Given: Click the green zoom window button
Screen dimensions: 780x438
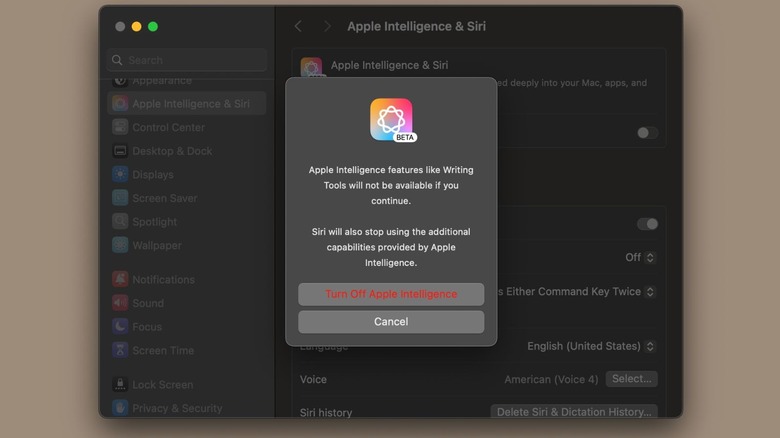Looking at the screenshot, I should tap(153, 26).
